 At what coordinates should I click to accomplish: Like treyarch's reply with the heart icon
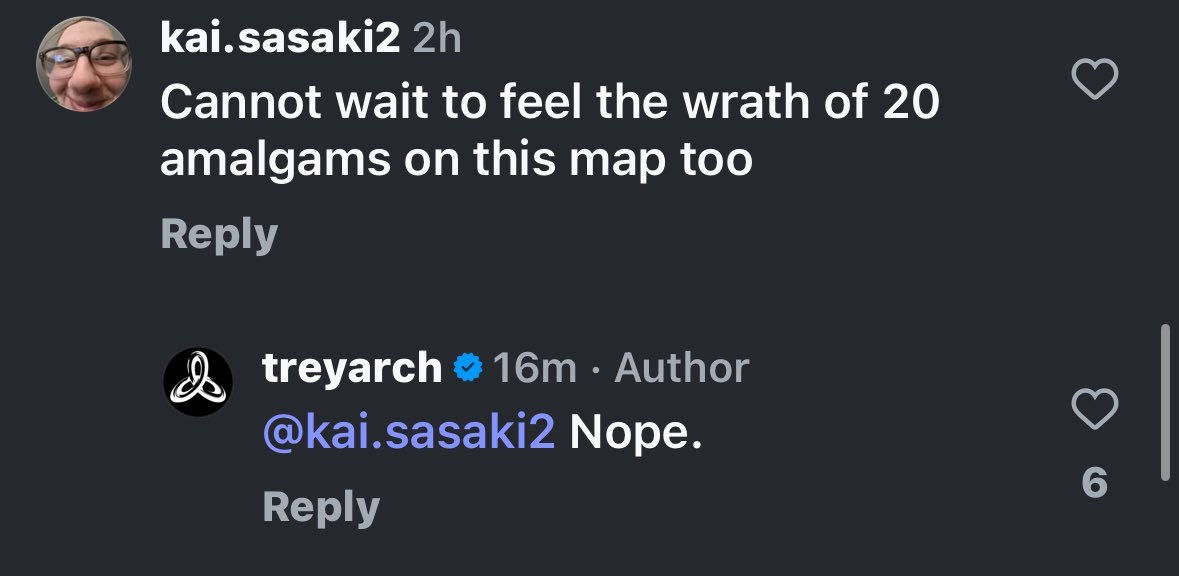[x=1094, y=408]
